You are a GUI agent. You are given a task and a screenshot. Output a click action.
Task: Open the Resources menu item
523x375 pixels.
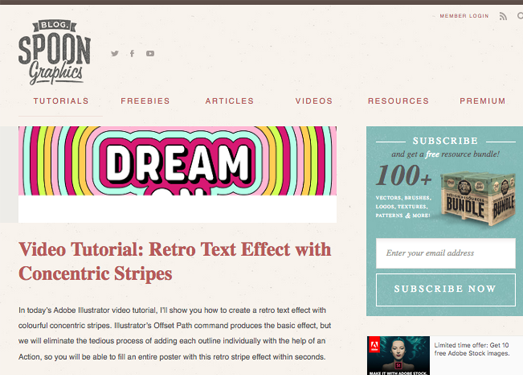[x=398, y=101]
